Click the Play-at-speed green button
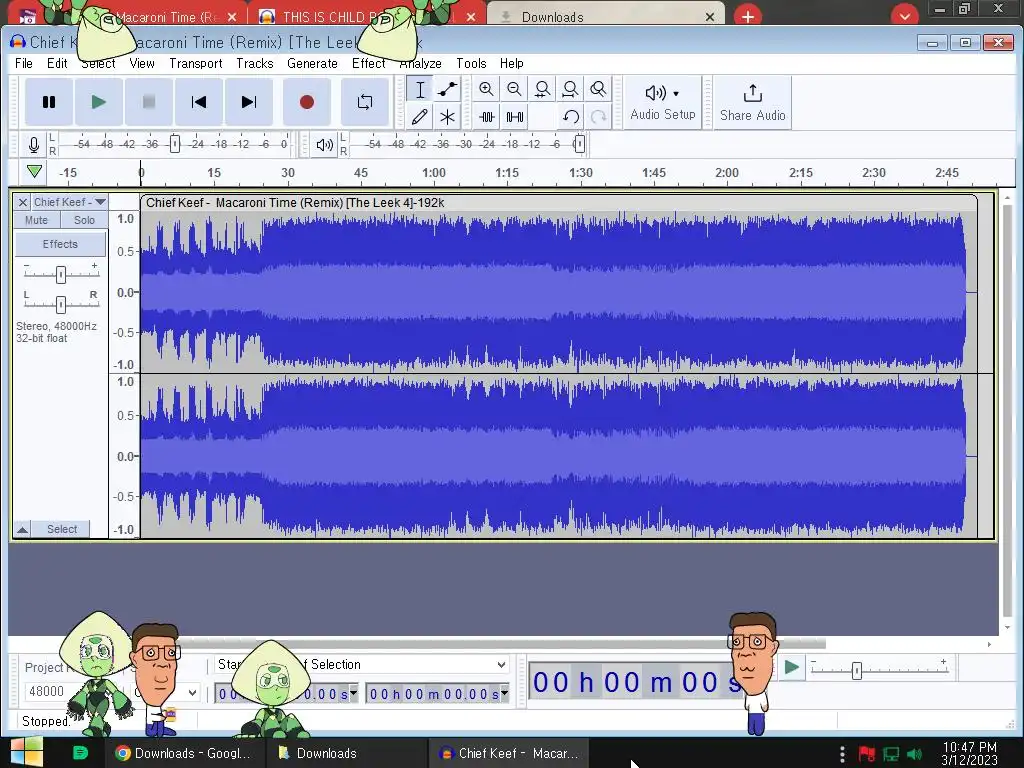Viewport: 1024px width, 768px height. tap(792, 667)
